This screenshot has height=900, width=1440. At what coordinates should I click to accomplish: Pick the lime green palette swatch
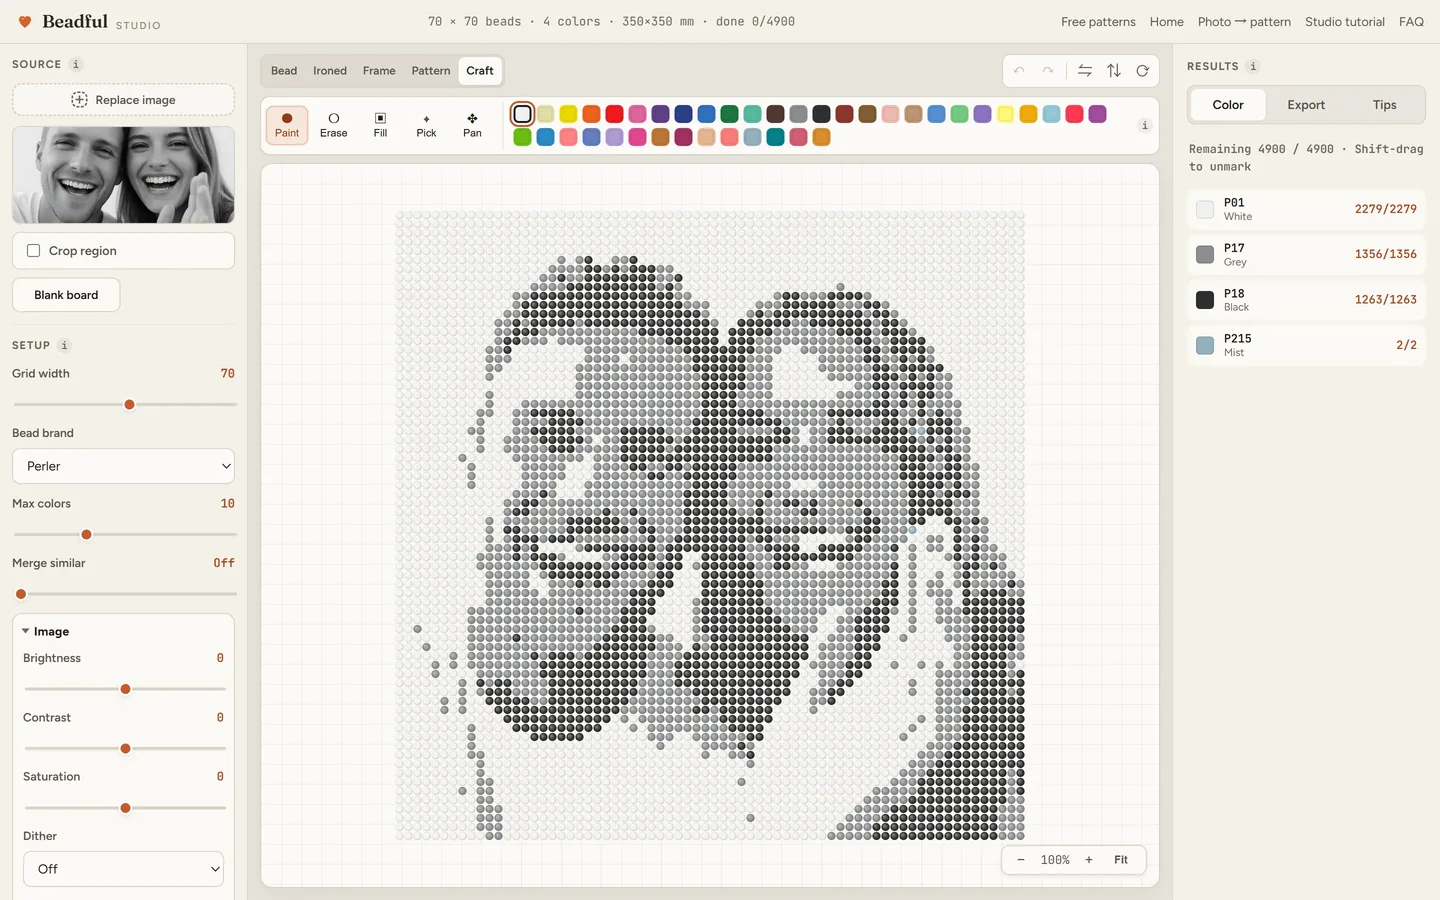[x=522, y=137]
